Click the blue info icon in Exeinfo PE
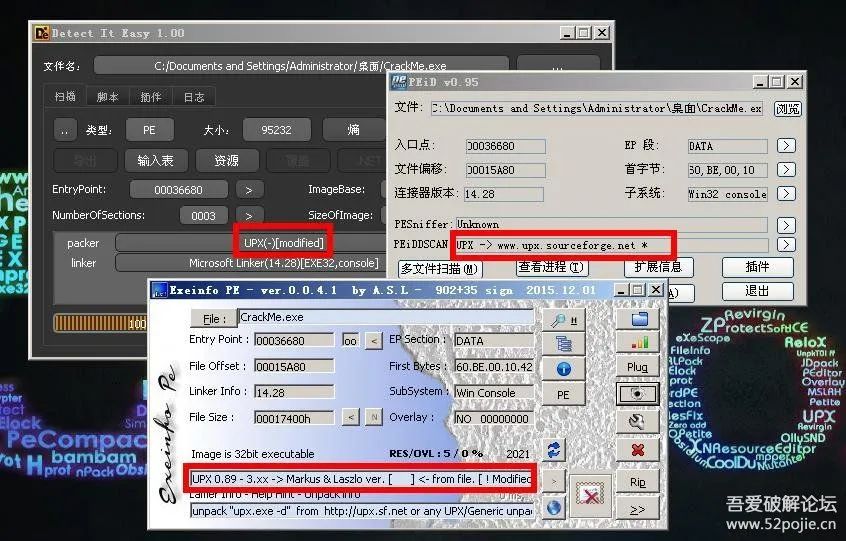The height and width of the screenshot is (541, 846). pos(563,369)
